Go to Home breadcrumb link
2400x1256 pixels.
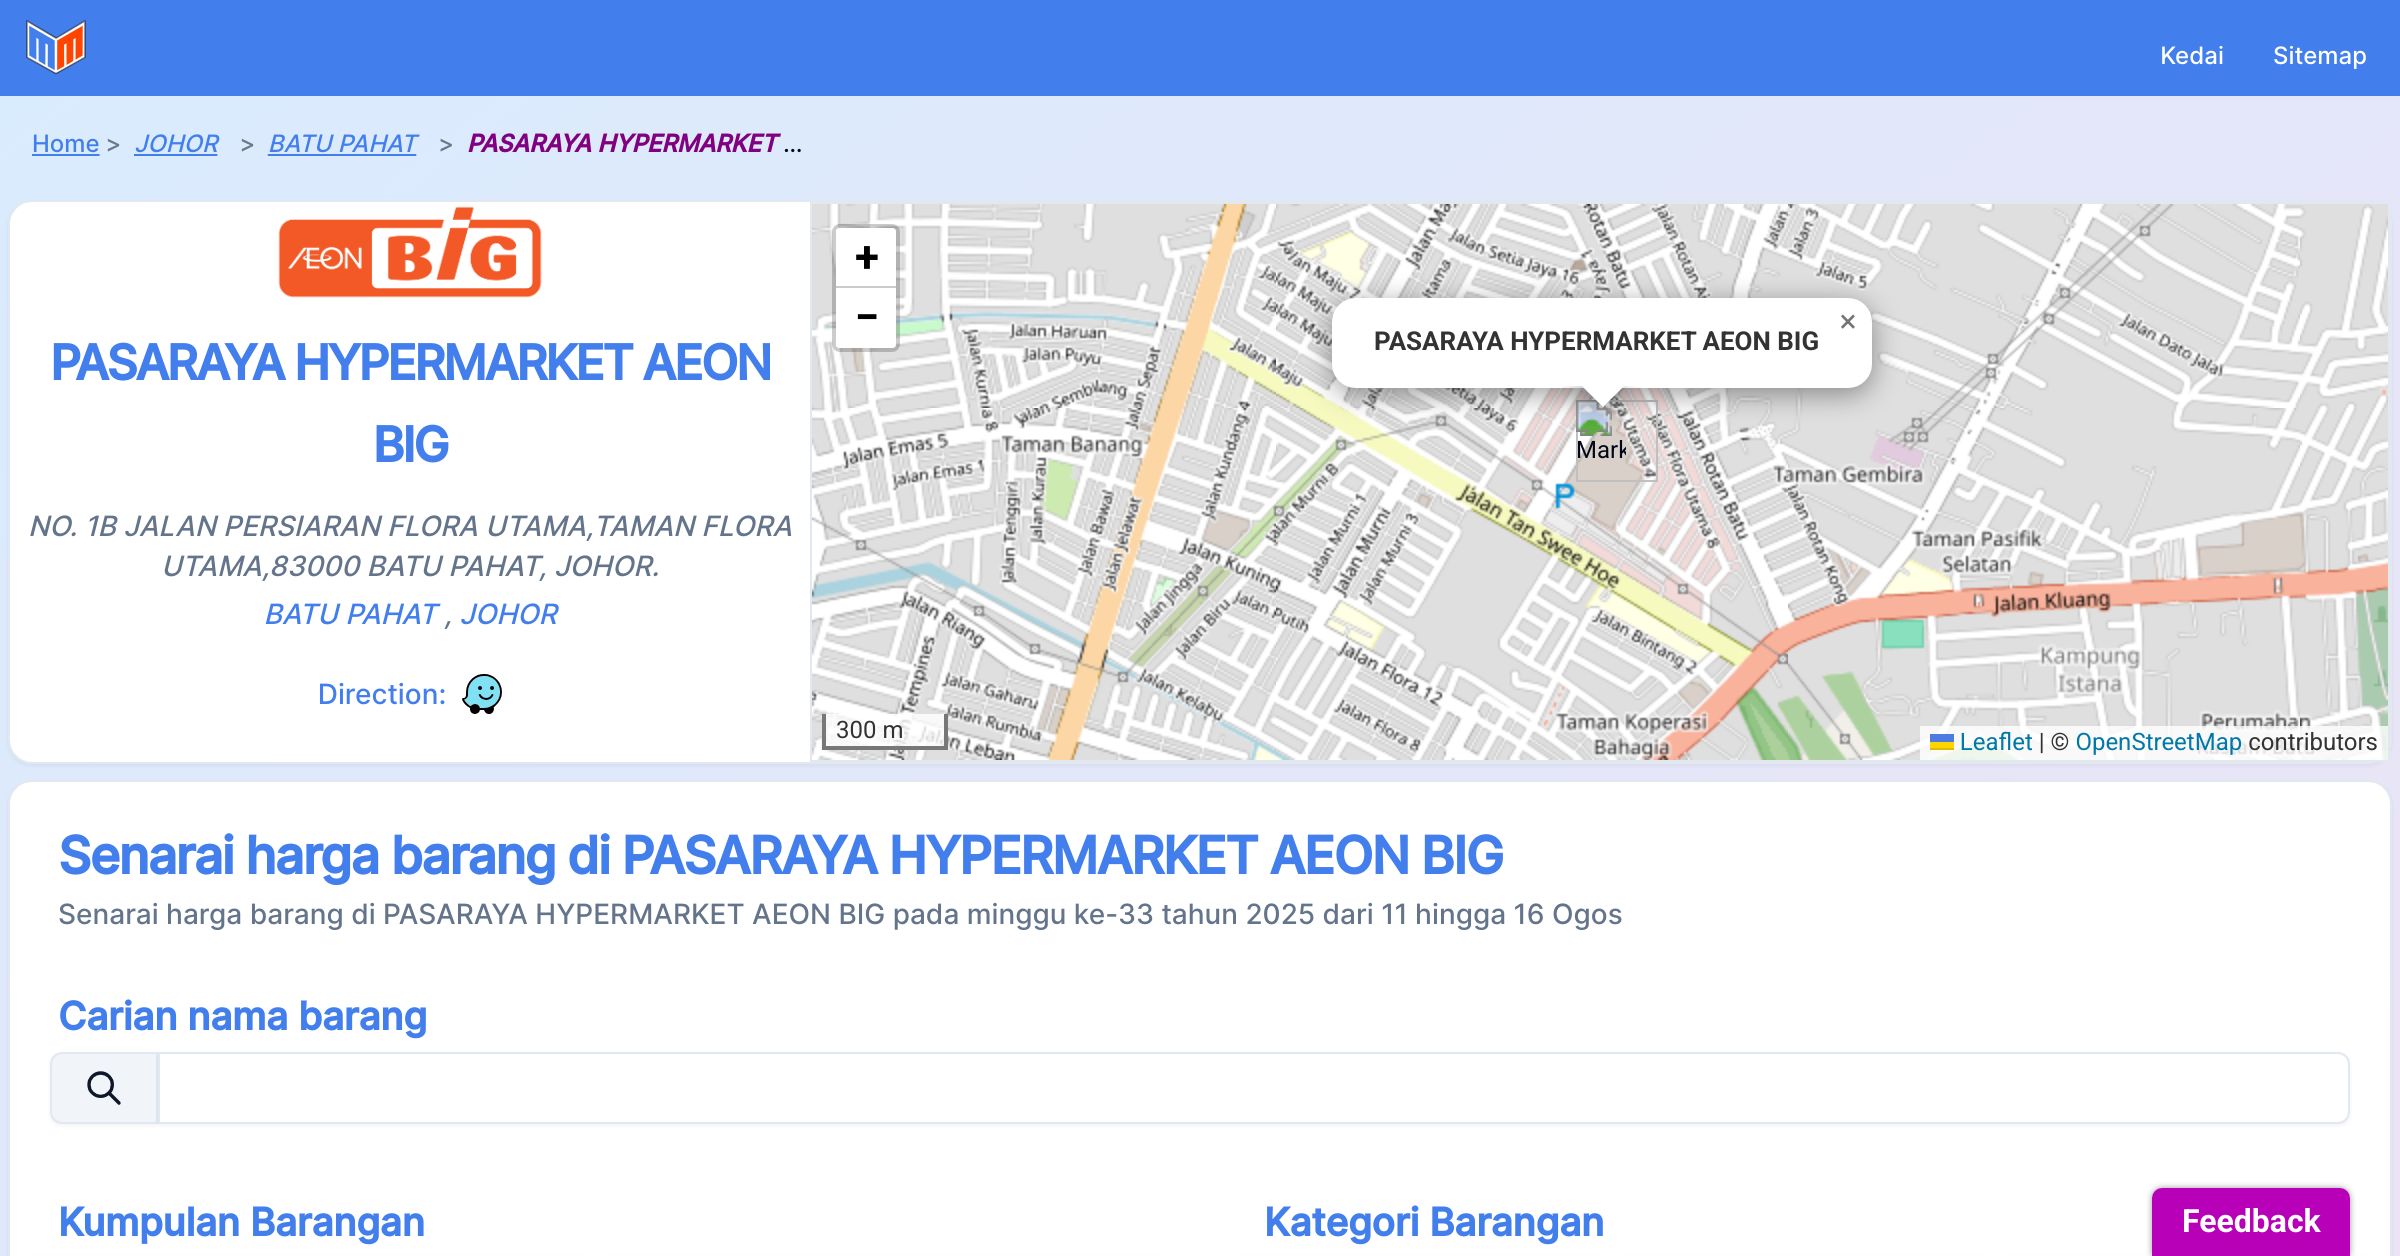65,144
